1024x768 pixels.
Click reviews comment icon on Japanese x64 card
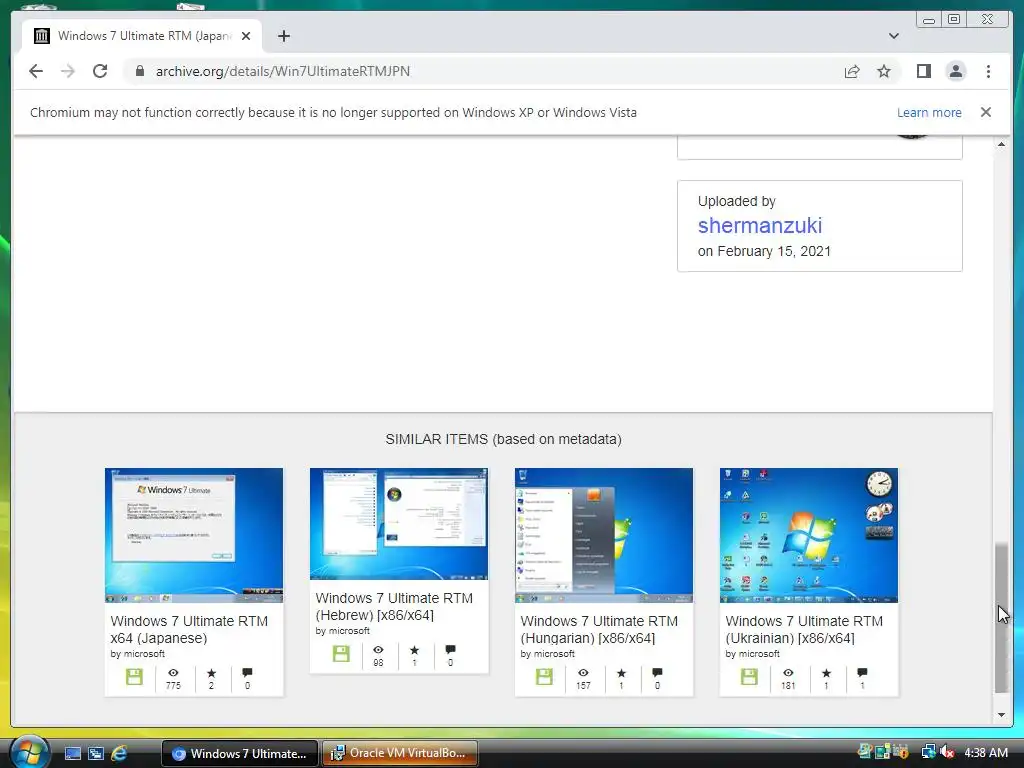pyautogui.click(x=247, y=673)
